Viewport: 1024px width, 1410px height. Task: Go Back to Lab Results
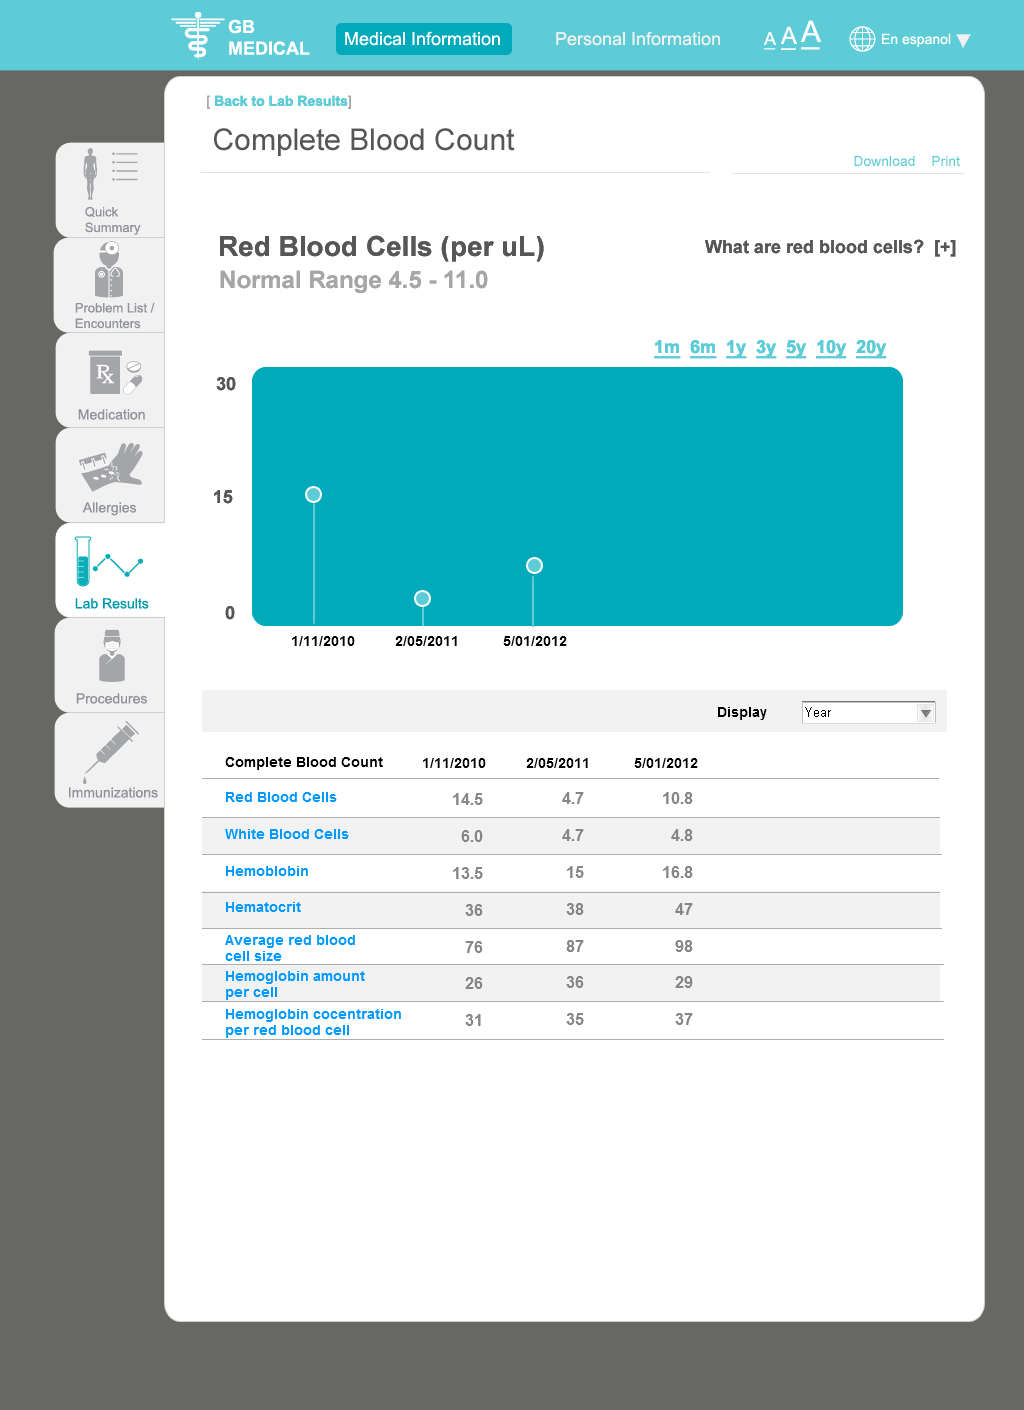[281, 101]
